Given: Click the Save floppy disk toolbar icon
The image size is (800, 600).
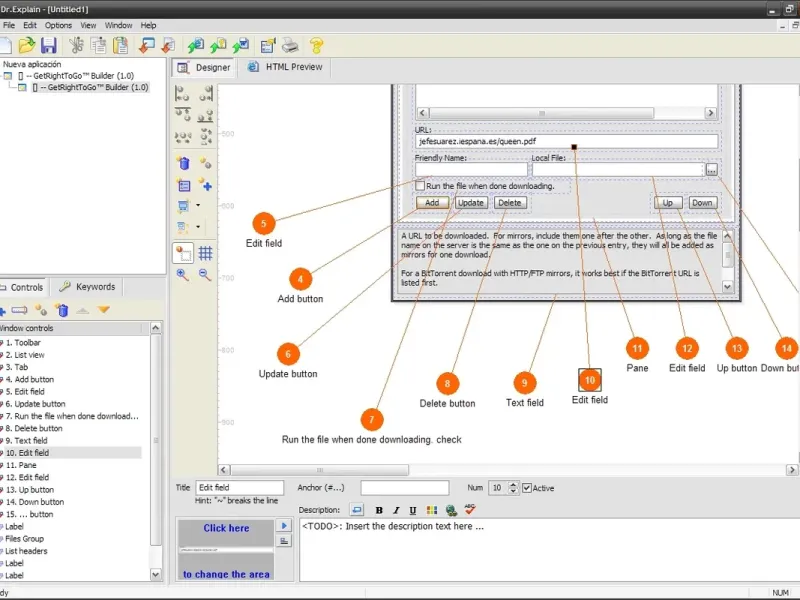Looking at the screenshot, I should pyautogui.click(x=48, y=45).
